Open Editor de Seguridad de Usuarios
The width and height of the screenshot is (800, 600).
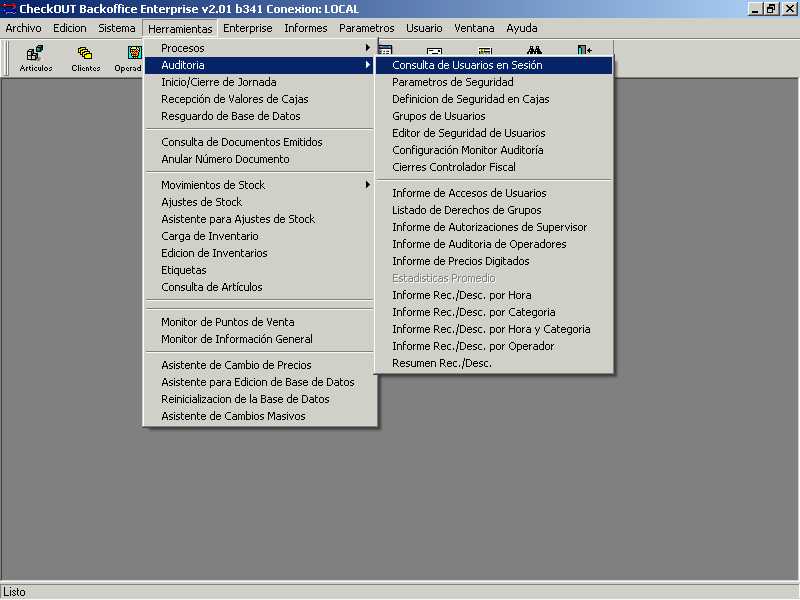494,133
